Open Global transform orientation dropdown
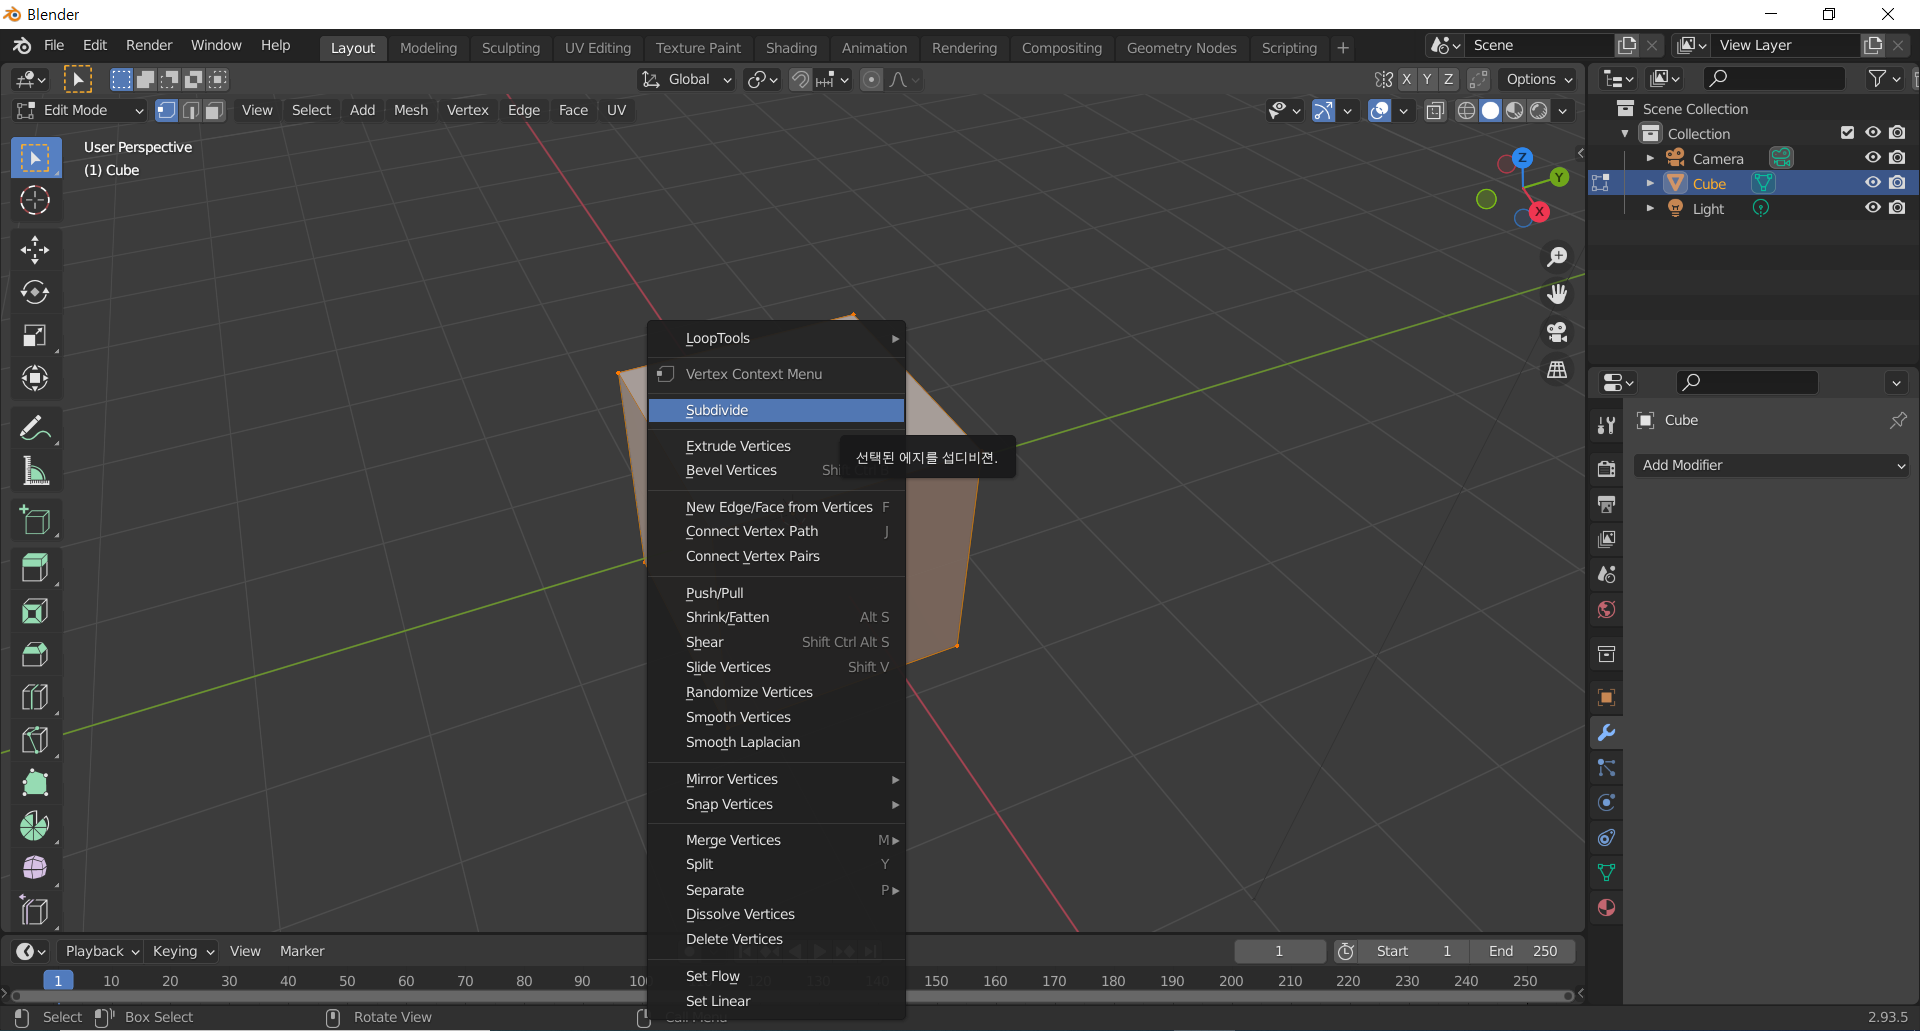This screenshot has height=1031, width=1920. (x=686, y=80)
